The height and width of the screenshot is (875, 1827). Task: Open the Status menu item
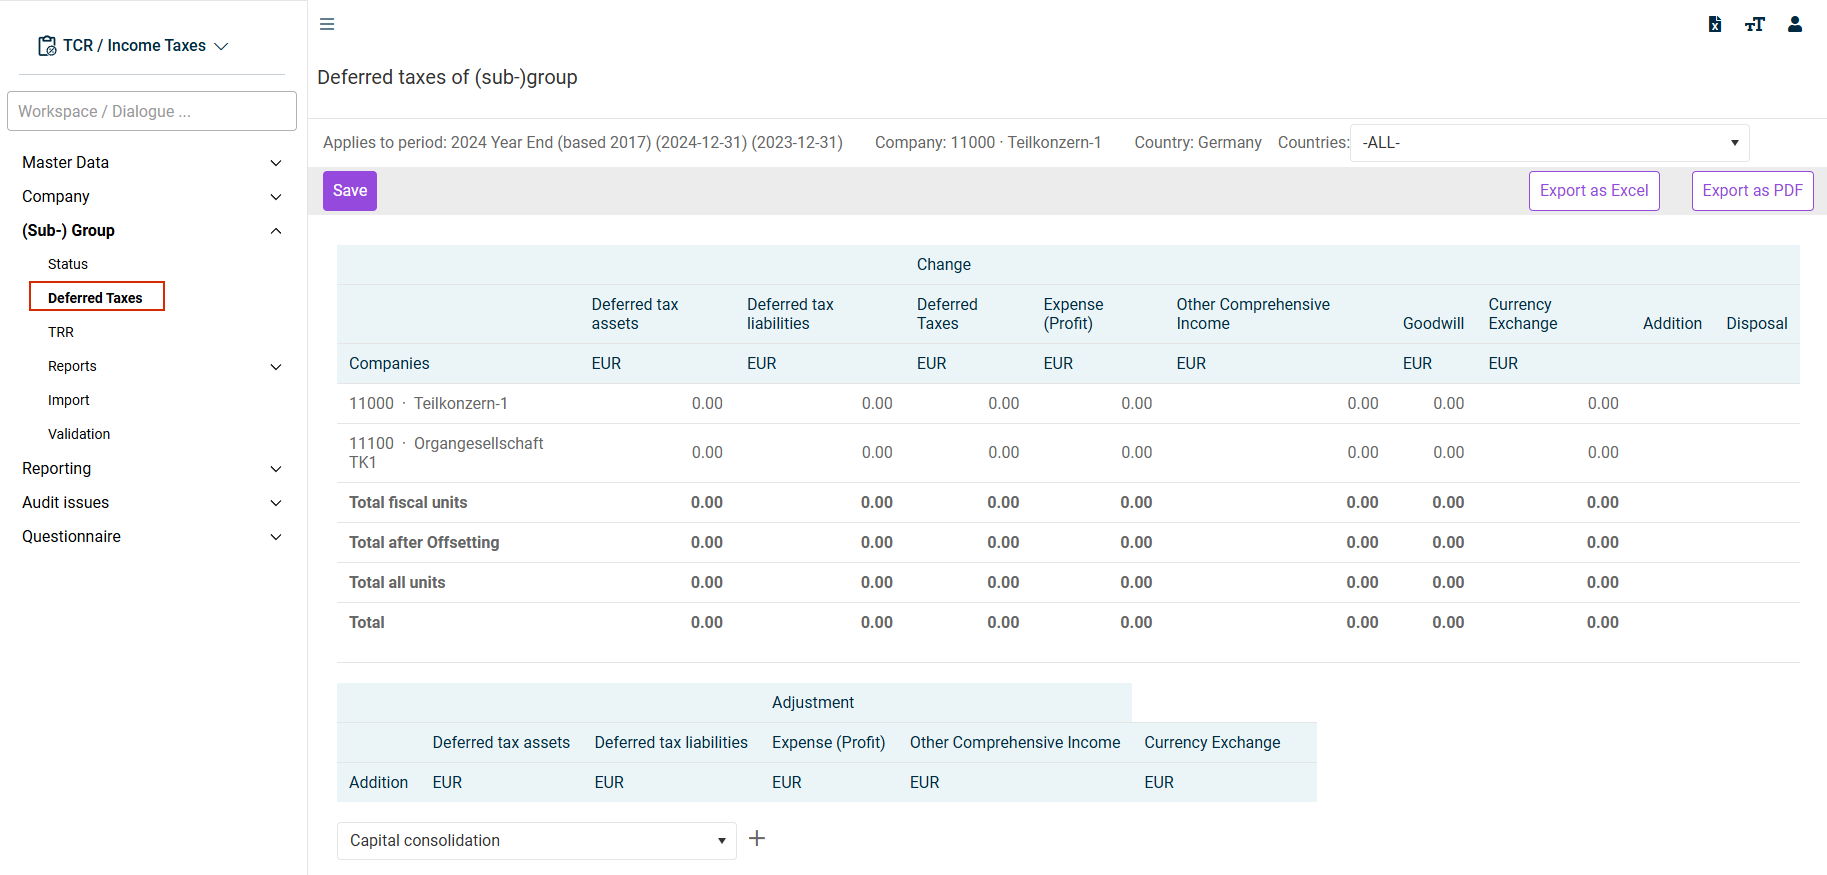pos(68,264)
